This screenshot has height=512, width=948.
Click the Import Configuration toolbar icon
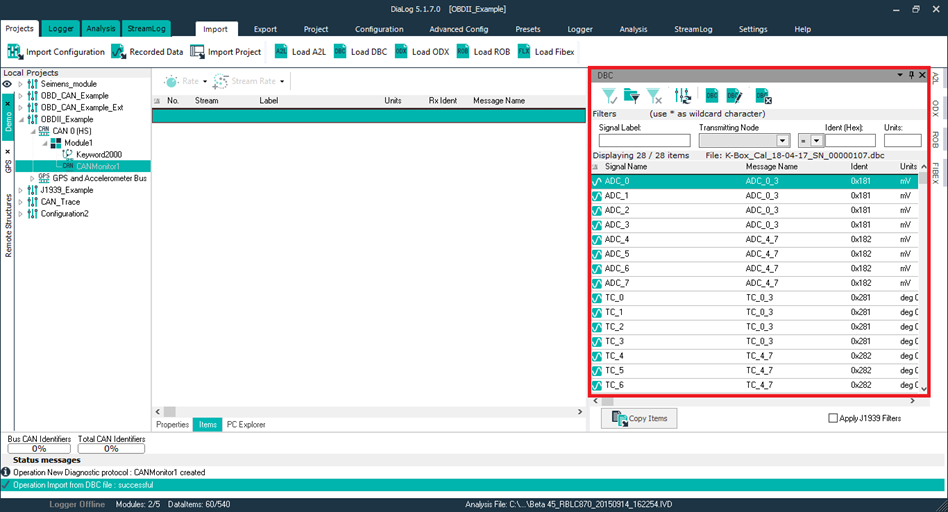15,52
